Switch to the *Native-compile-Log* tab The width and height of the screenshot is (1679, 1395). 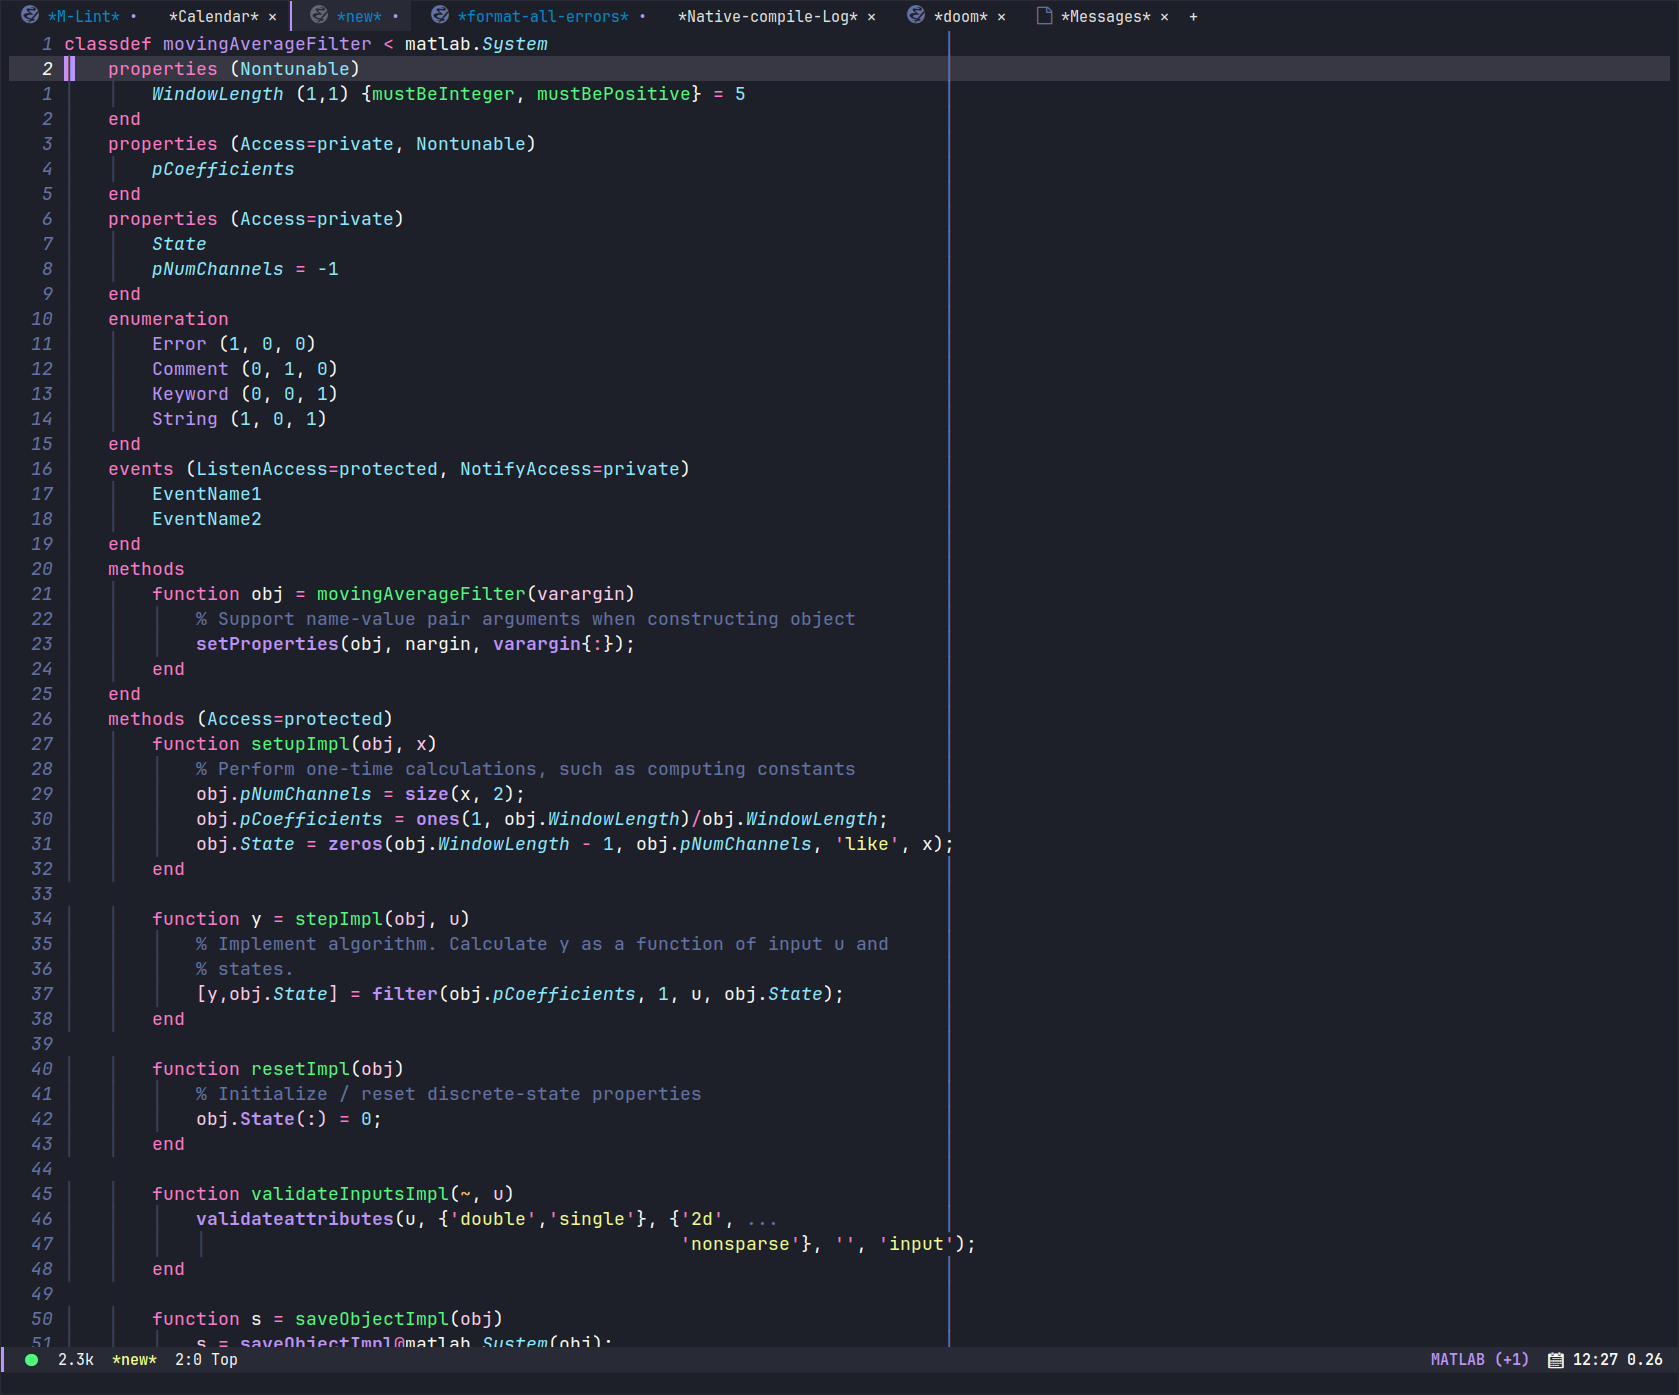pyautogui.click(x=767, y=16)
